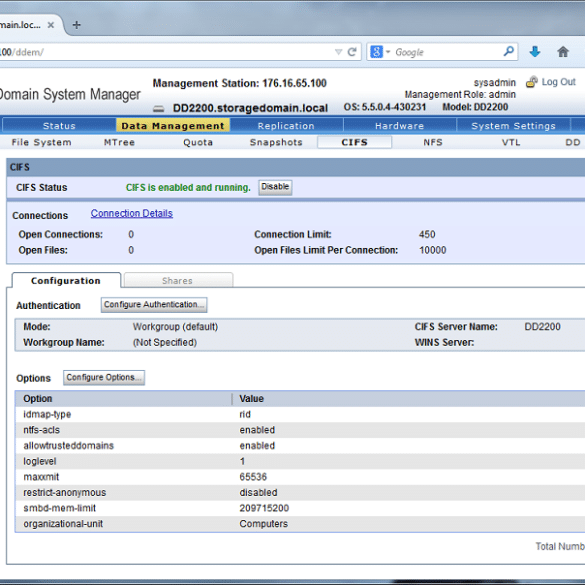Select the ntfs-acls option row
The image size is (585, 585).
tap(300, 430)
